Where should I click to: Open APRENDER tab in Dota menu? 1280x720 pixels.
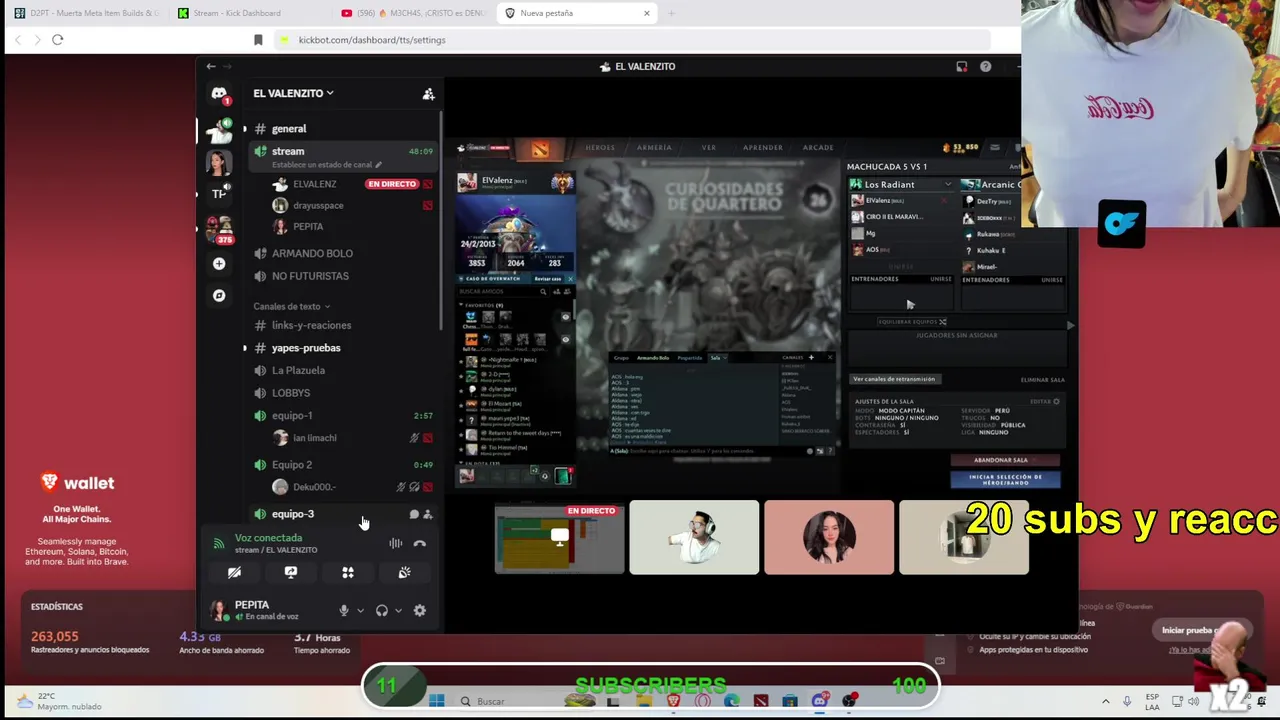[x=762, y=148]
